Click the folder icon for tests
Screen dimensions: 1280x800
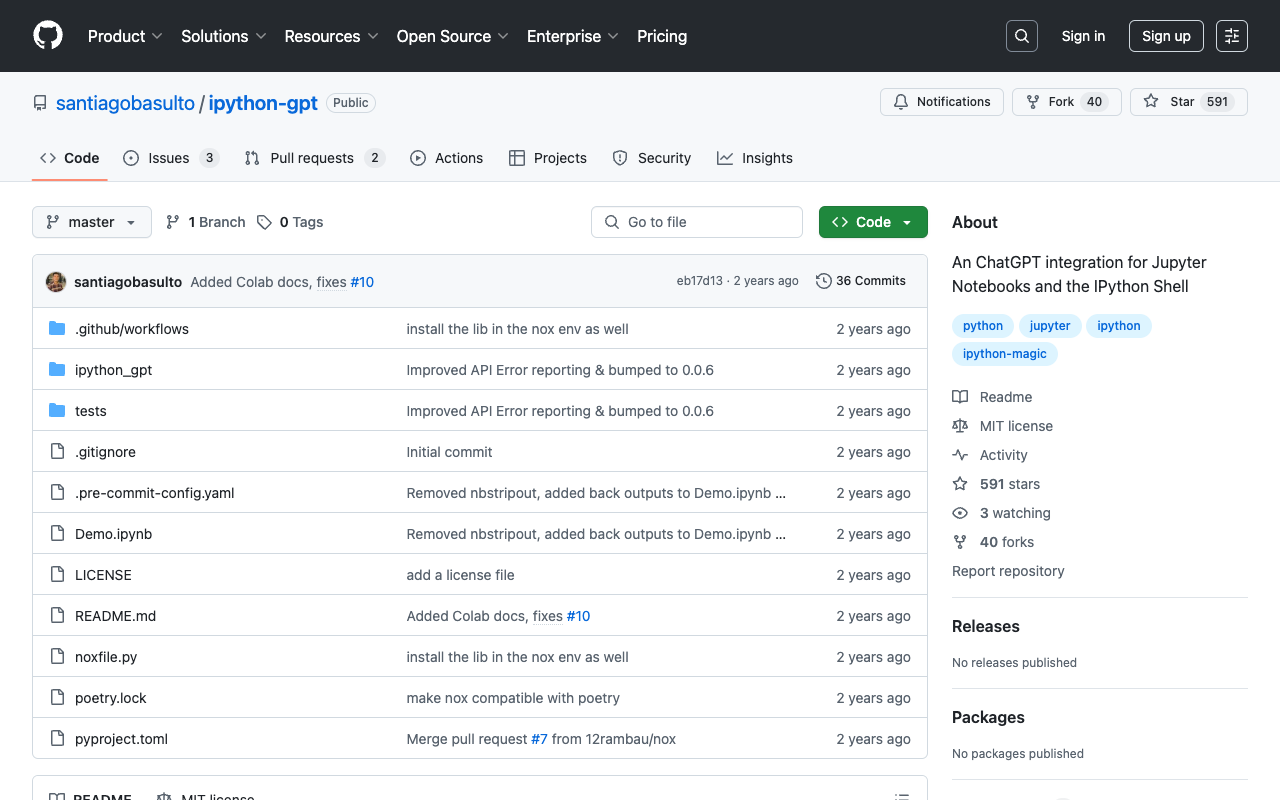(x=57, y=411)
